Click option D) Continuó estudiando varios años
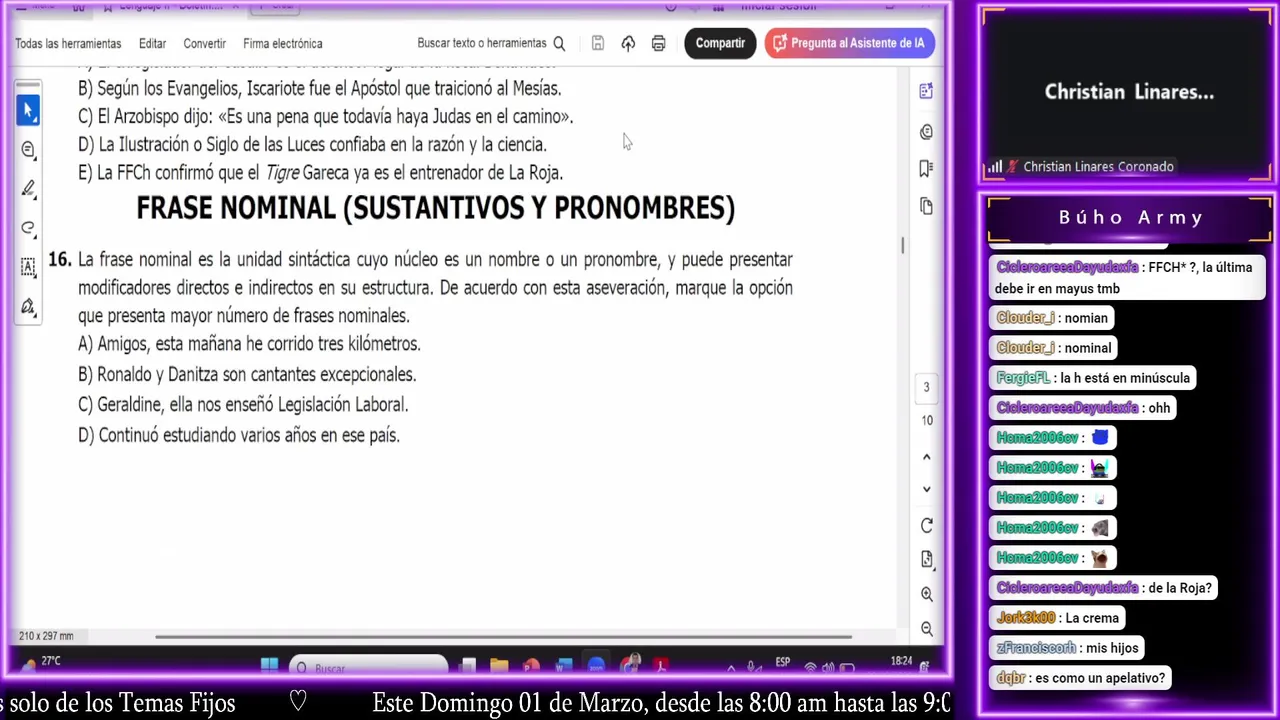1280x720 pixels. coord(239,435)
